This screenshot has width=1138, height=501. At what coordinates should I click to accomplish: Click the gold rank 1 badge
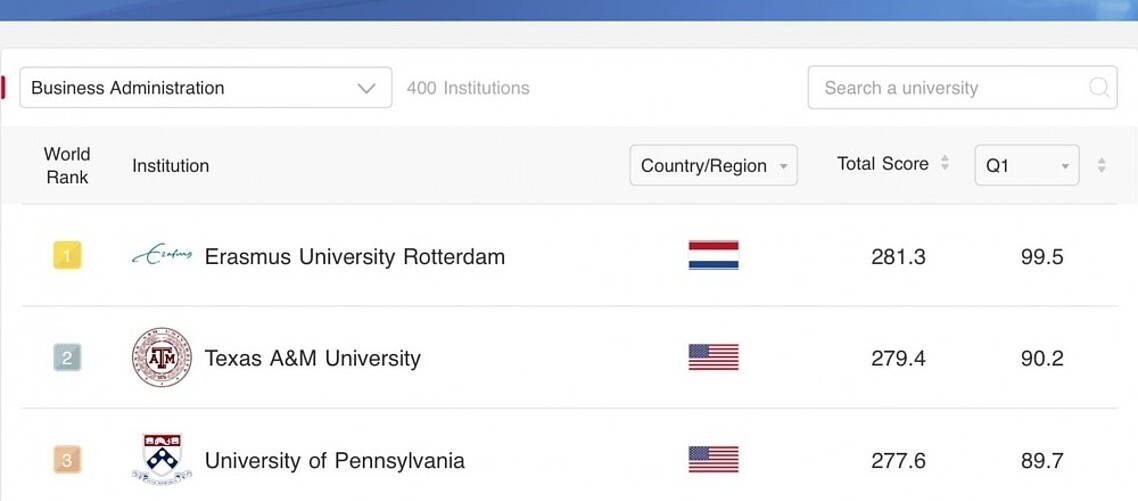pyautogui.click(x=67, y=256)
